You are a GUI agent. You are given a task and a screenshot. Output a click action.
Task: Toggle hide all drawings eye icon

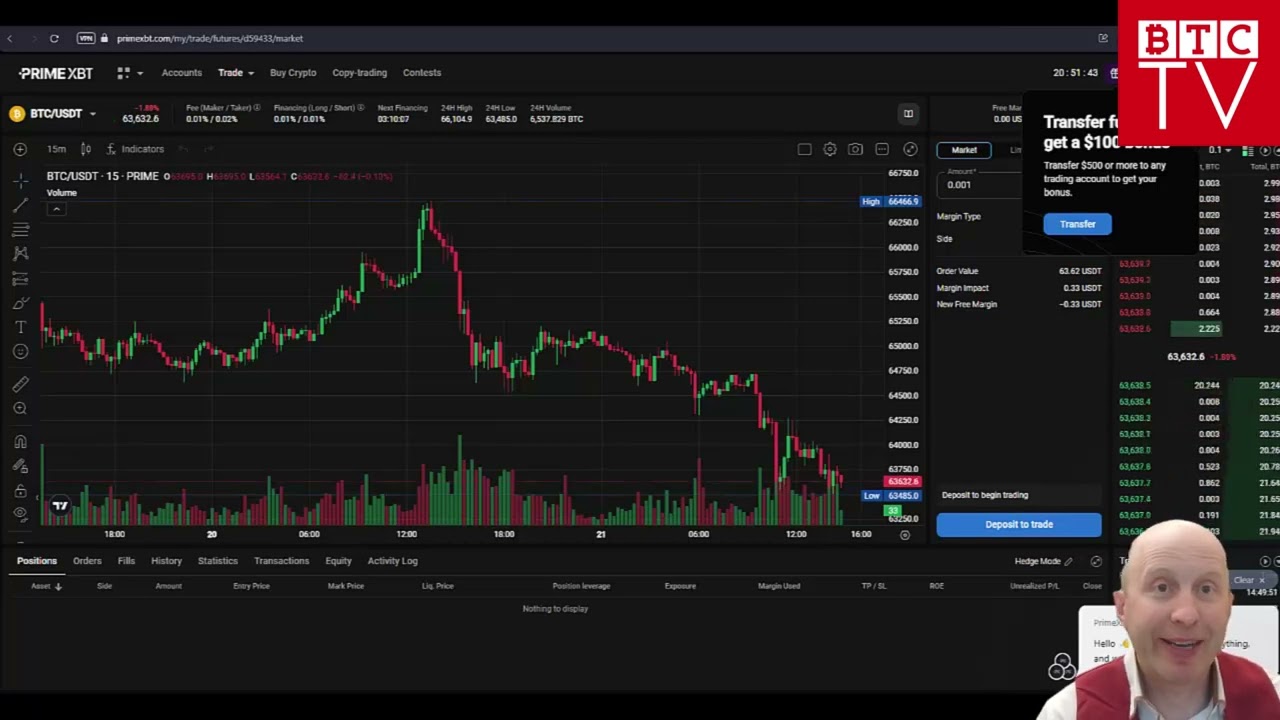tap(20, 514)
